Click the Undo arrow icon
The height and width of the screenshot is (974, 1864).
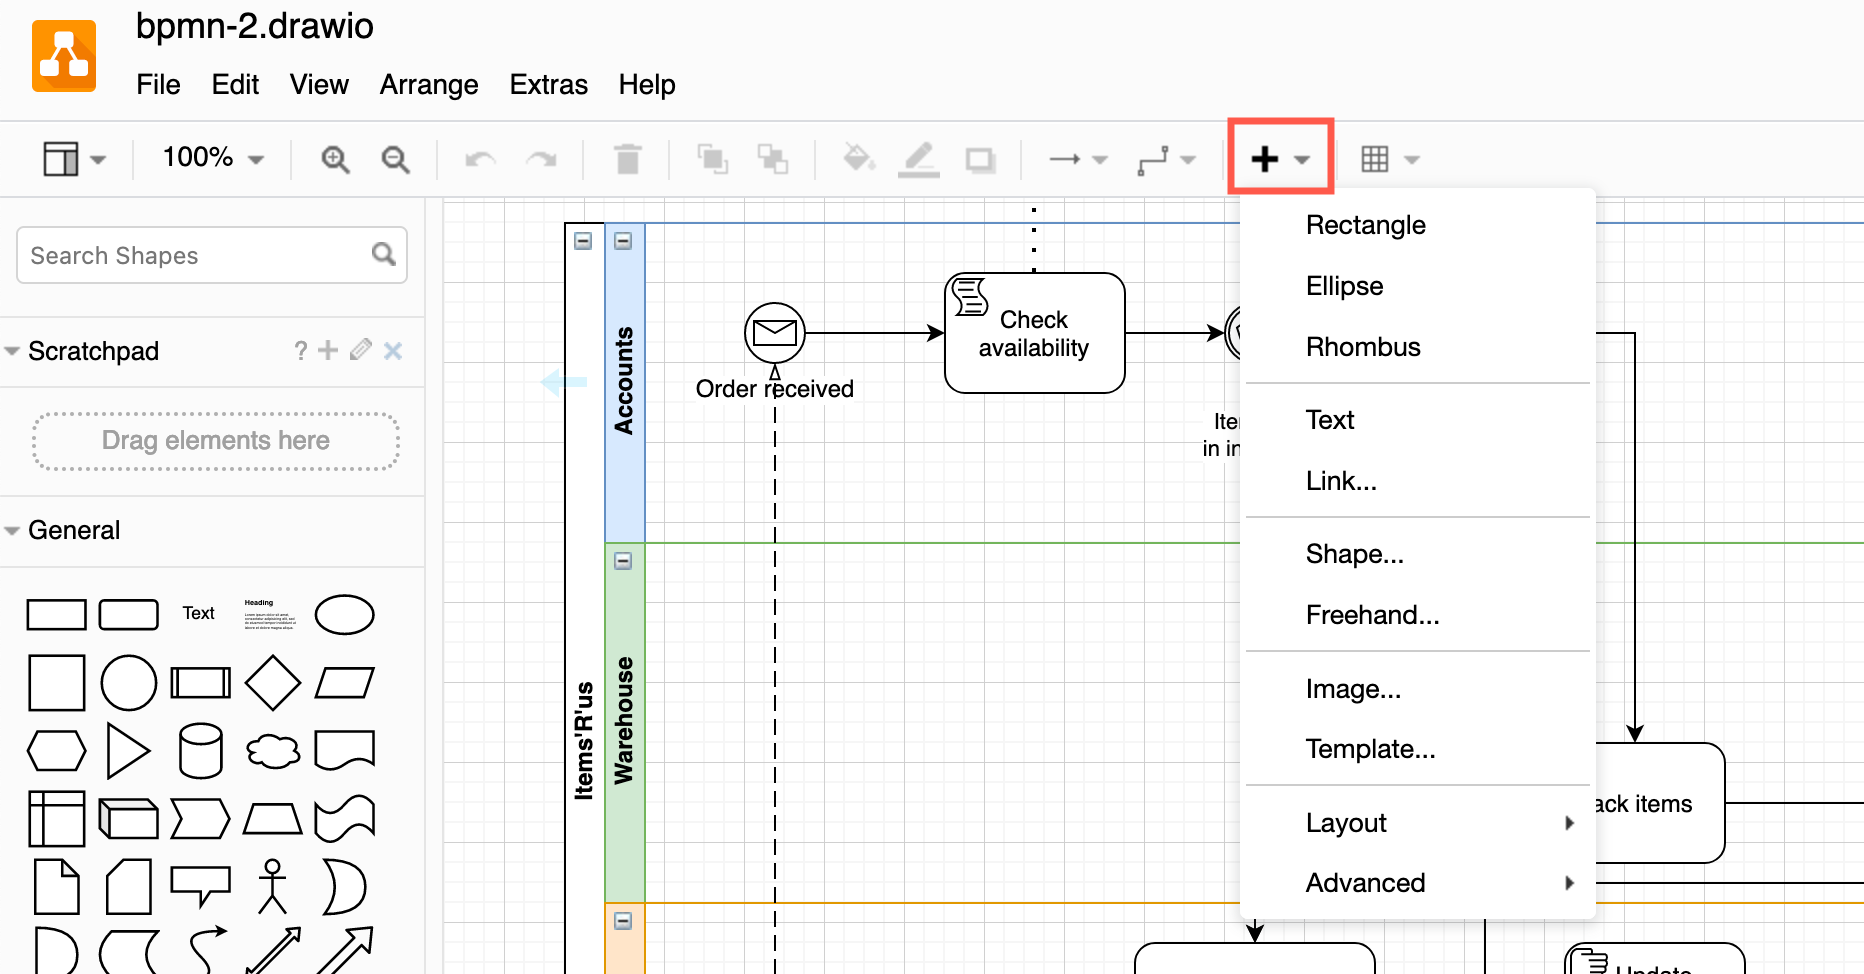point(479,158)
